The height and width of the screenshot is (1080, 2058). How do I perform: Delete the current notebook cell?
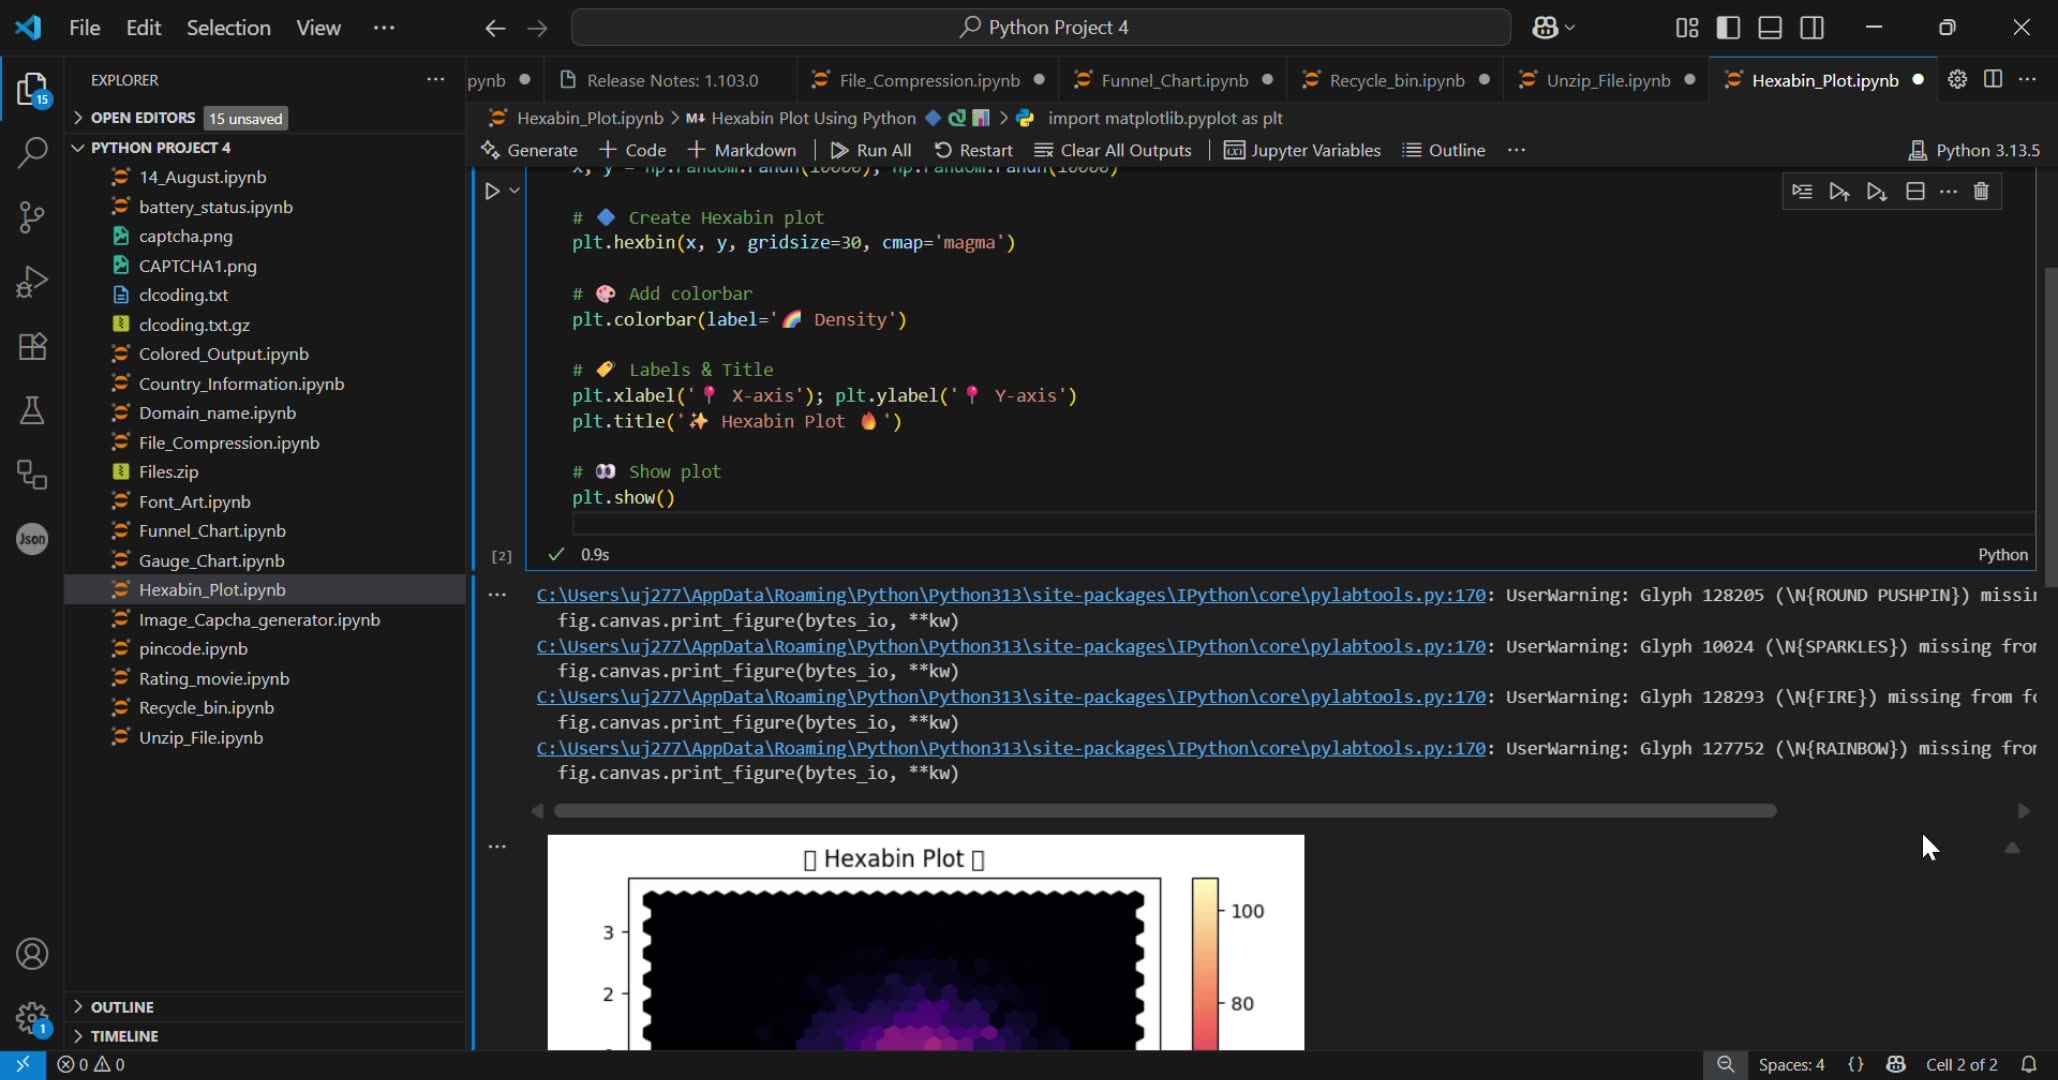click(x=1982, y=191)
